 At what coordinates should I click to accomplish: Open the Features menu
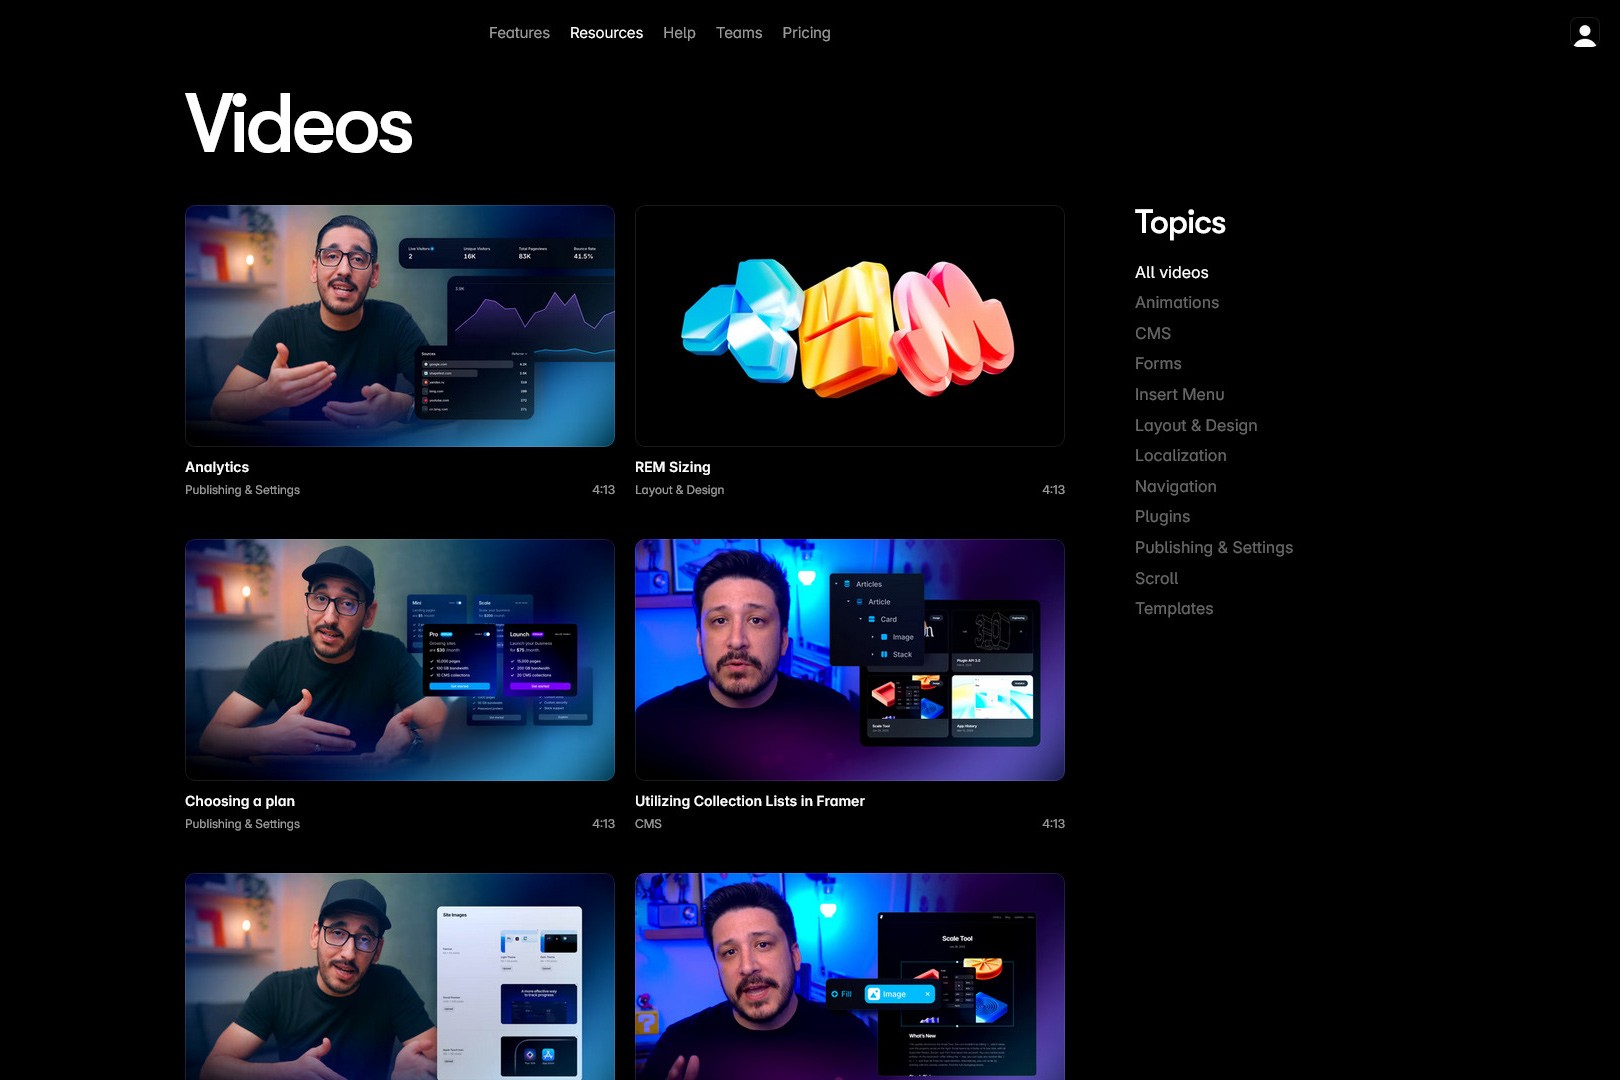(519, 33)
